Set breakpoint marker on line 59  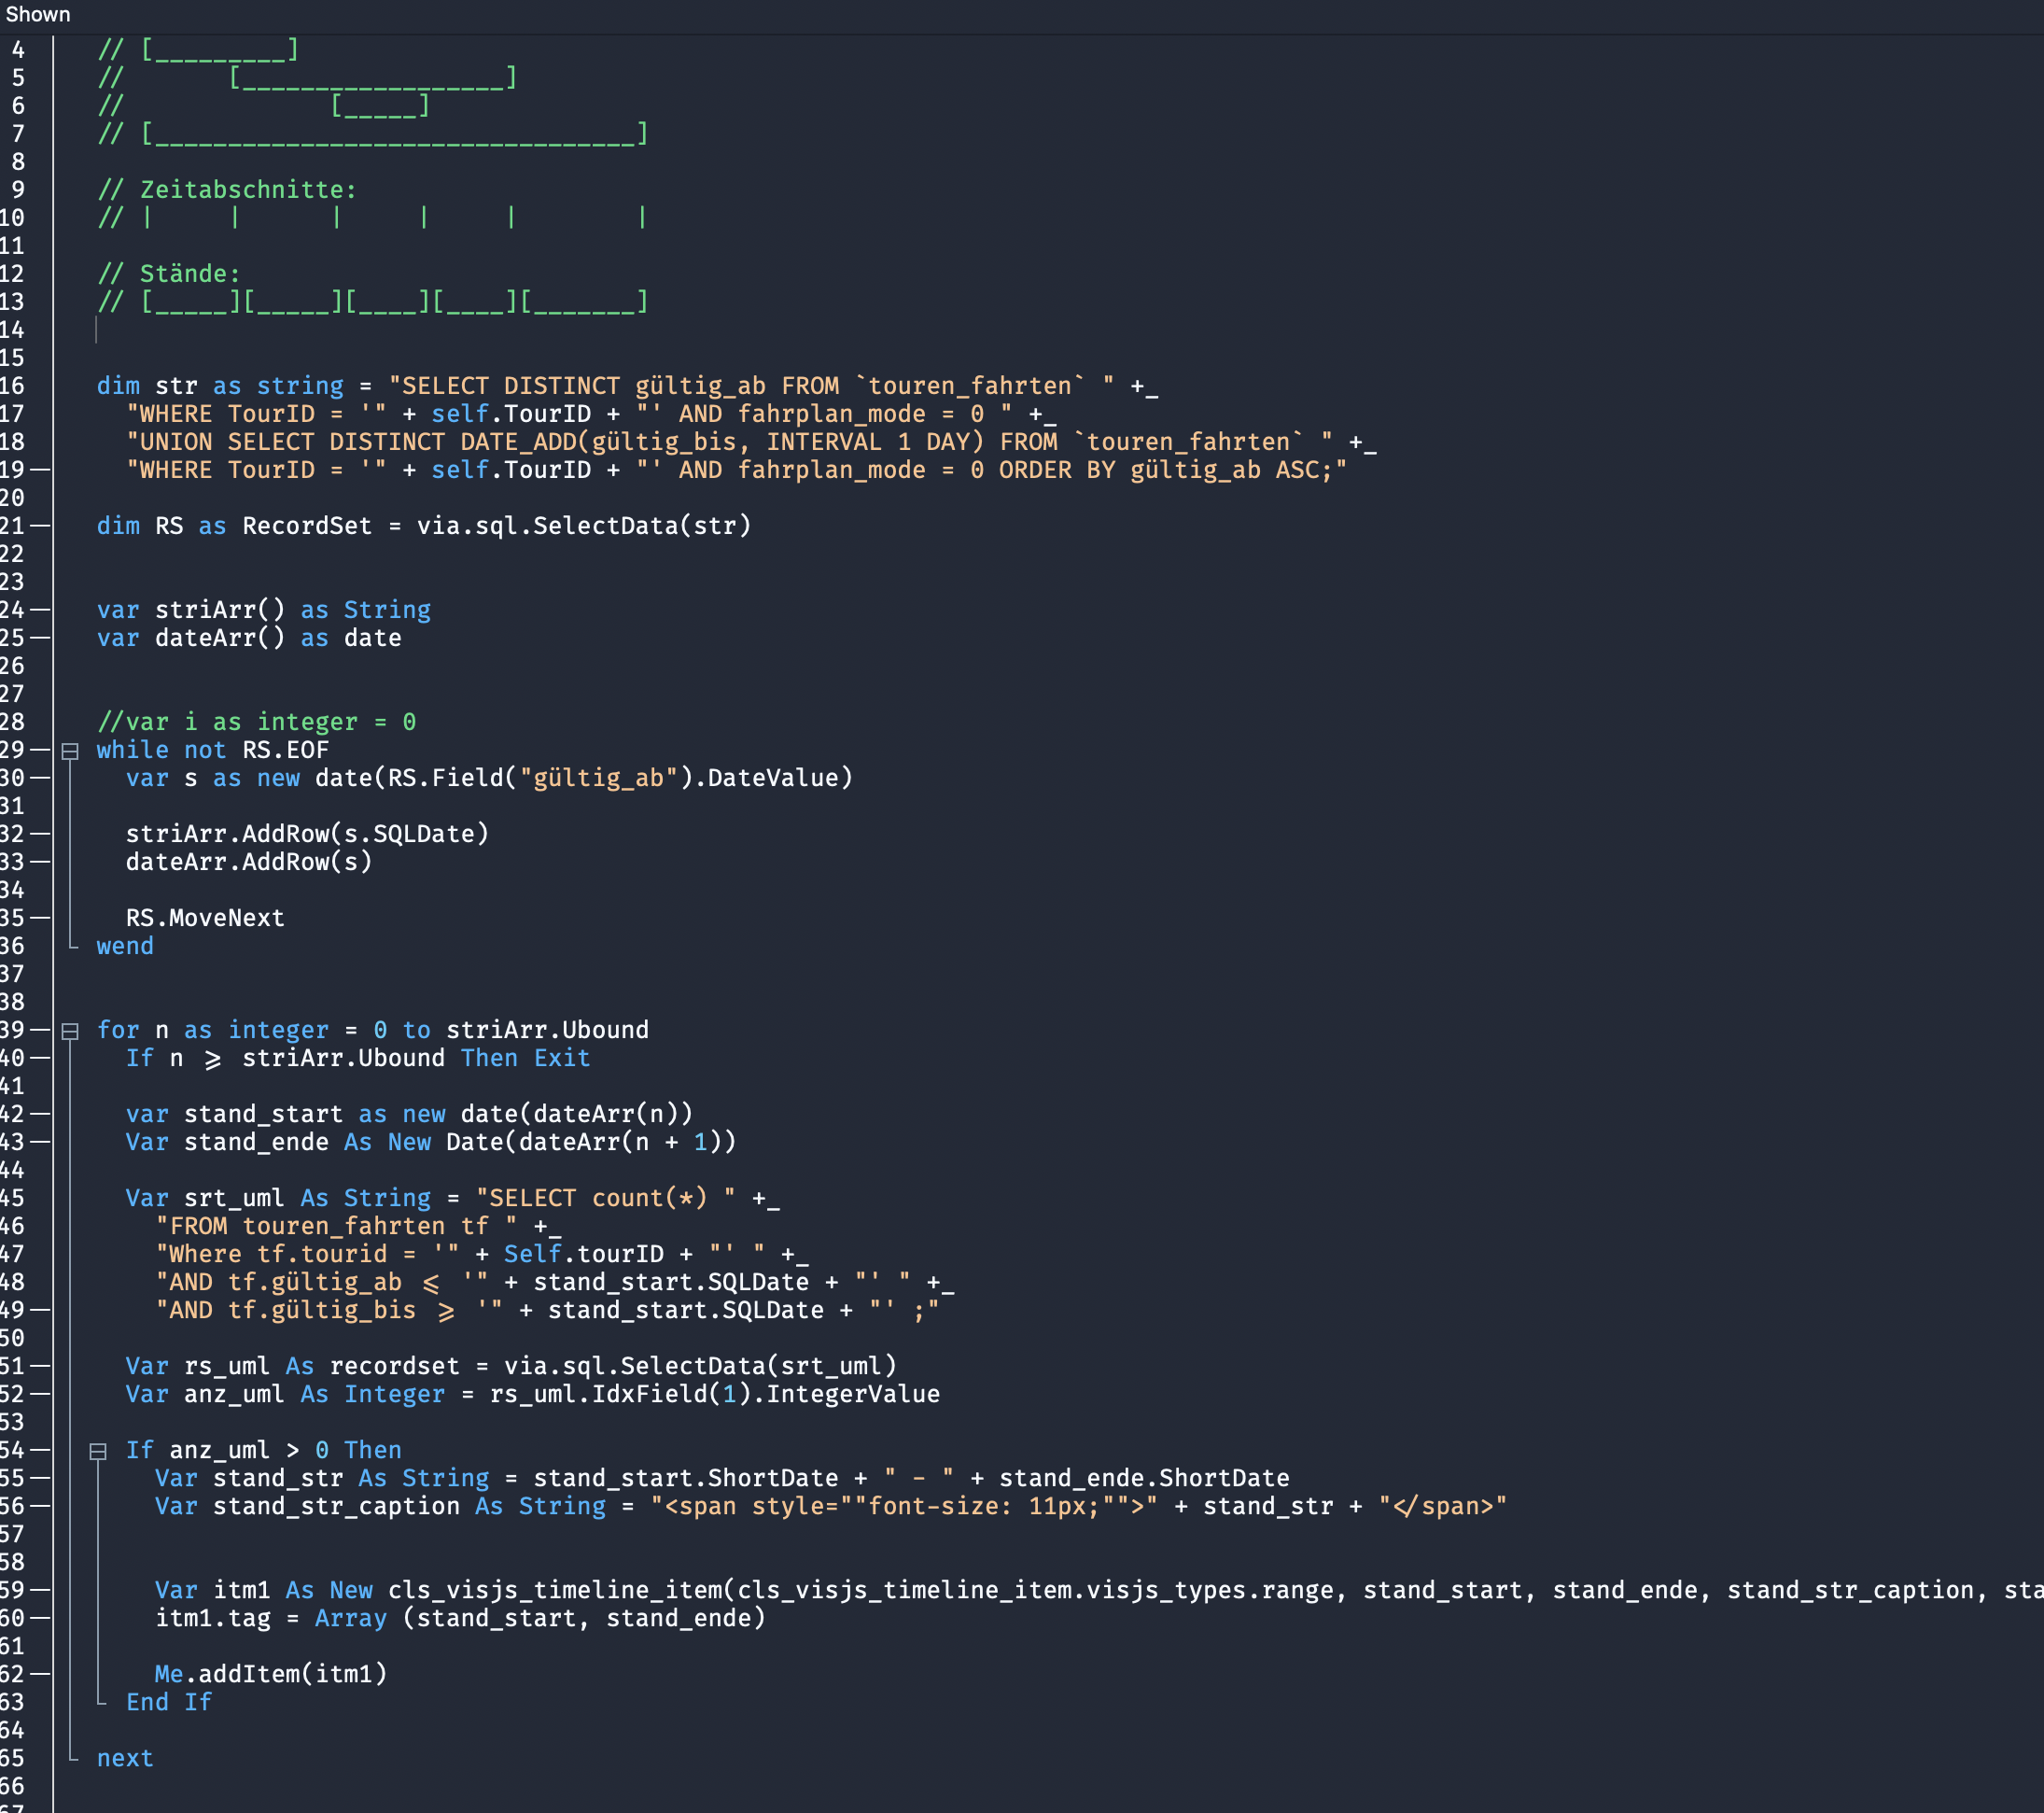[40, 1590]
